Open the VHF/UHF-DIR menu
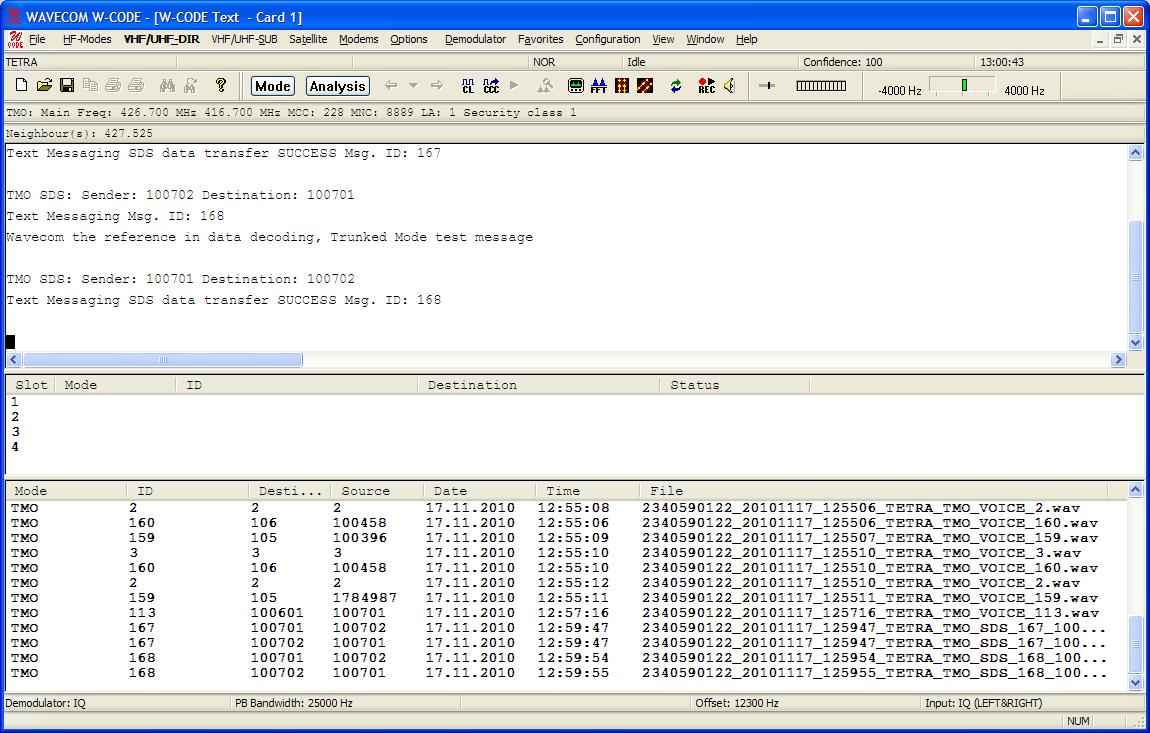 coord(161,40)
